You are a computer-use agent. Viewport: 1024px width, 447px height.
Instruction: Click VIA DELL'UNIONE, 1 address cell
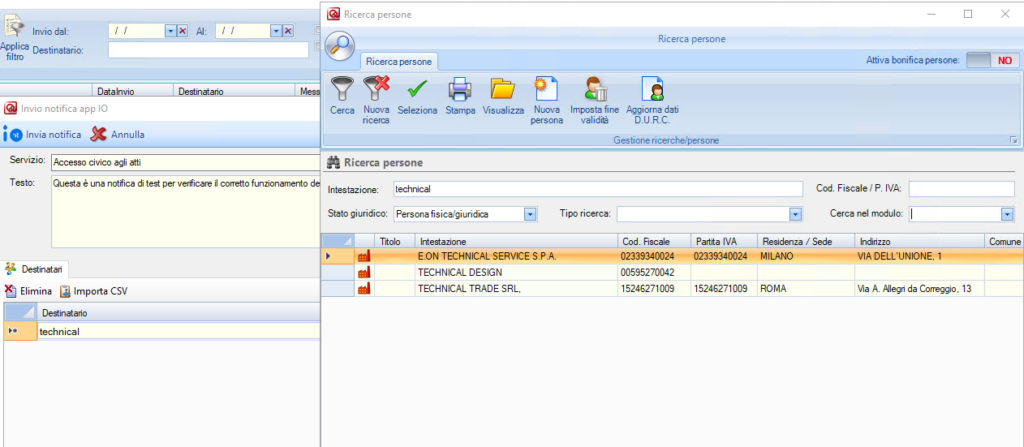coord(918,257)
